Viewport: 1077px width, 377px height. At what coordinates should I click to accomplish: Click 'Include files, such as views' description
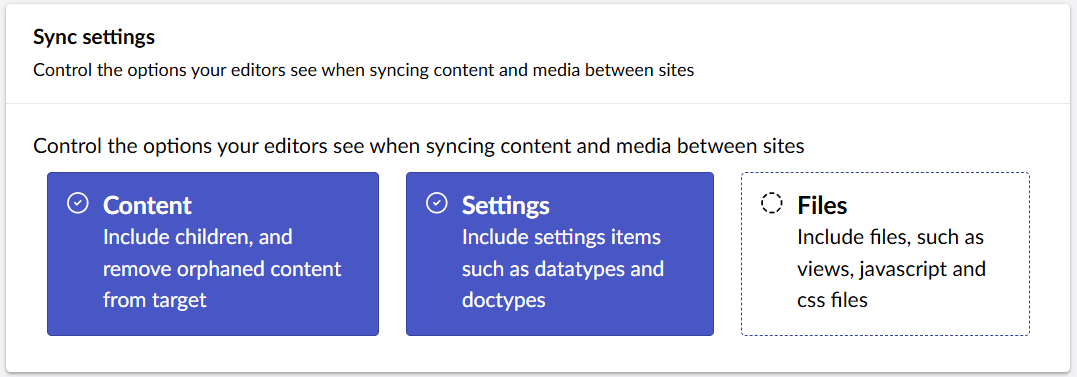[892, 269]
